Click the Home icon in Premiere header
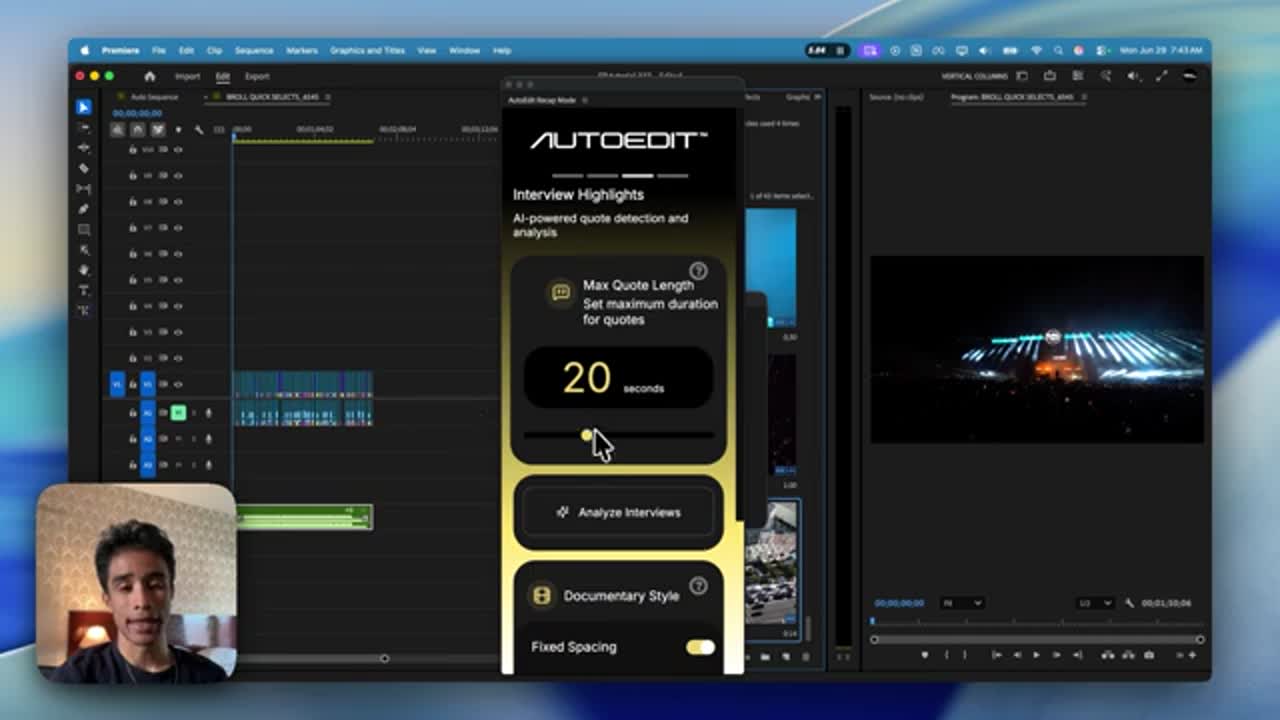 [150, 76]
